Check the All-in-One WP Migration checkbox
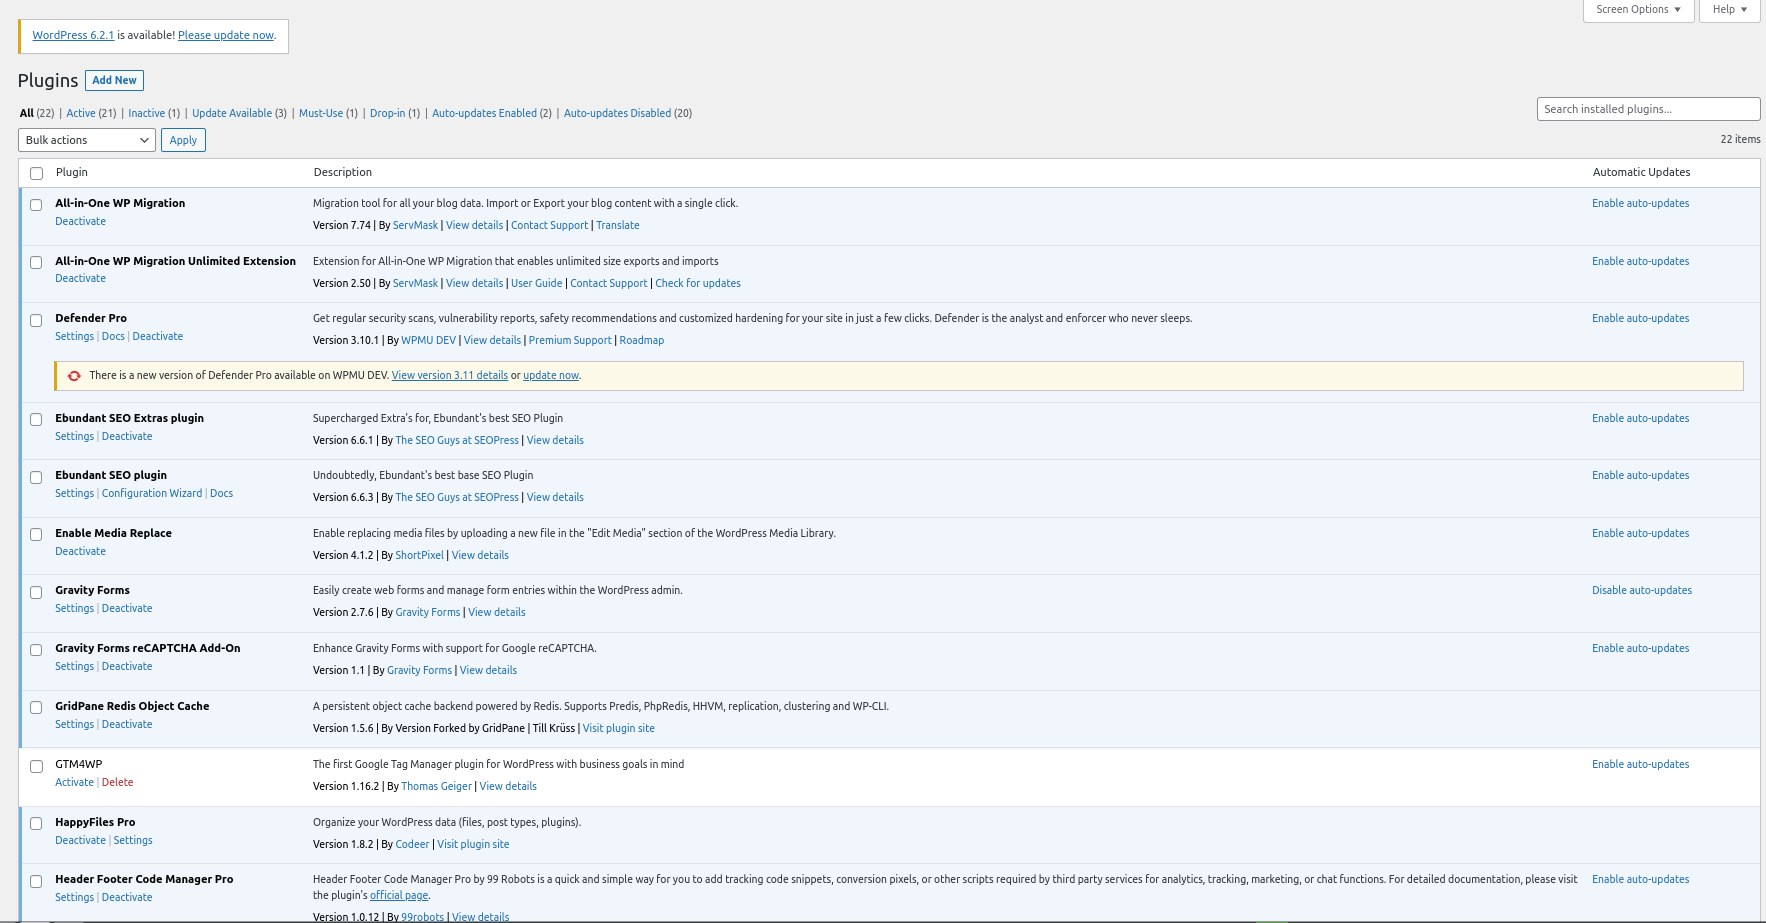The width and height of the screenshot is (1766, 923). 36,205
